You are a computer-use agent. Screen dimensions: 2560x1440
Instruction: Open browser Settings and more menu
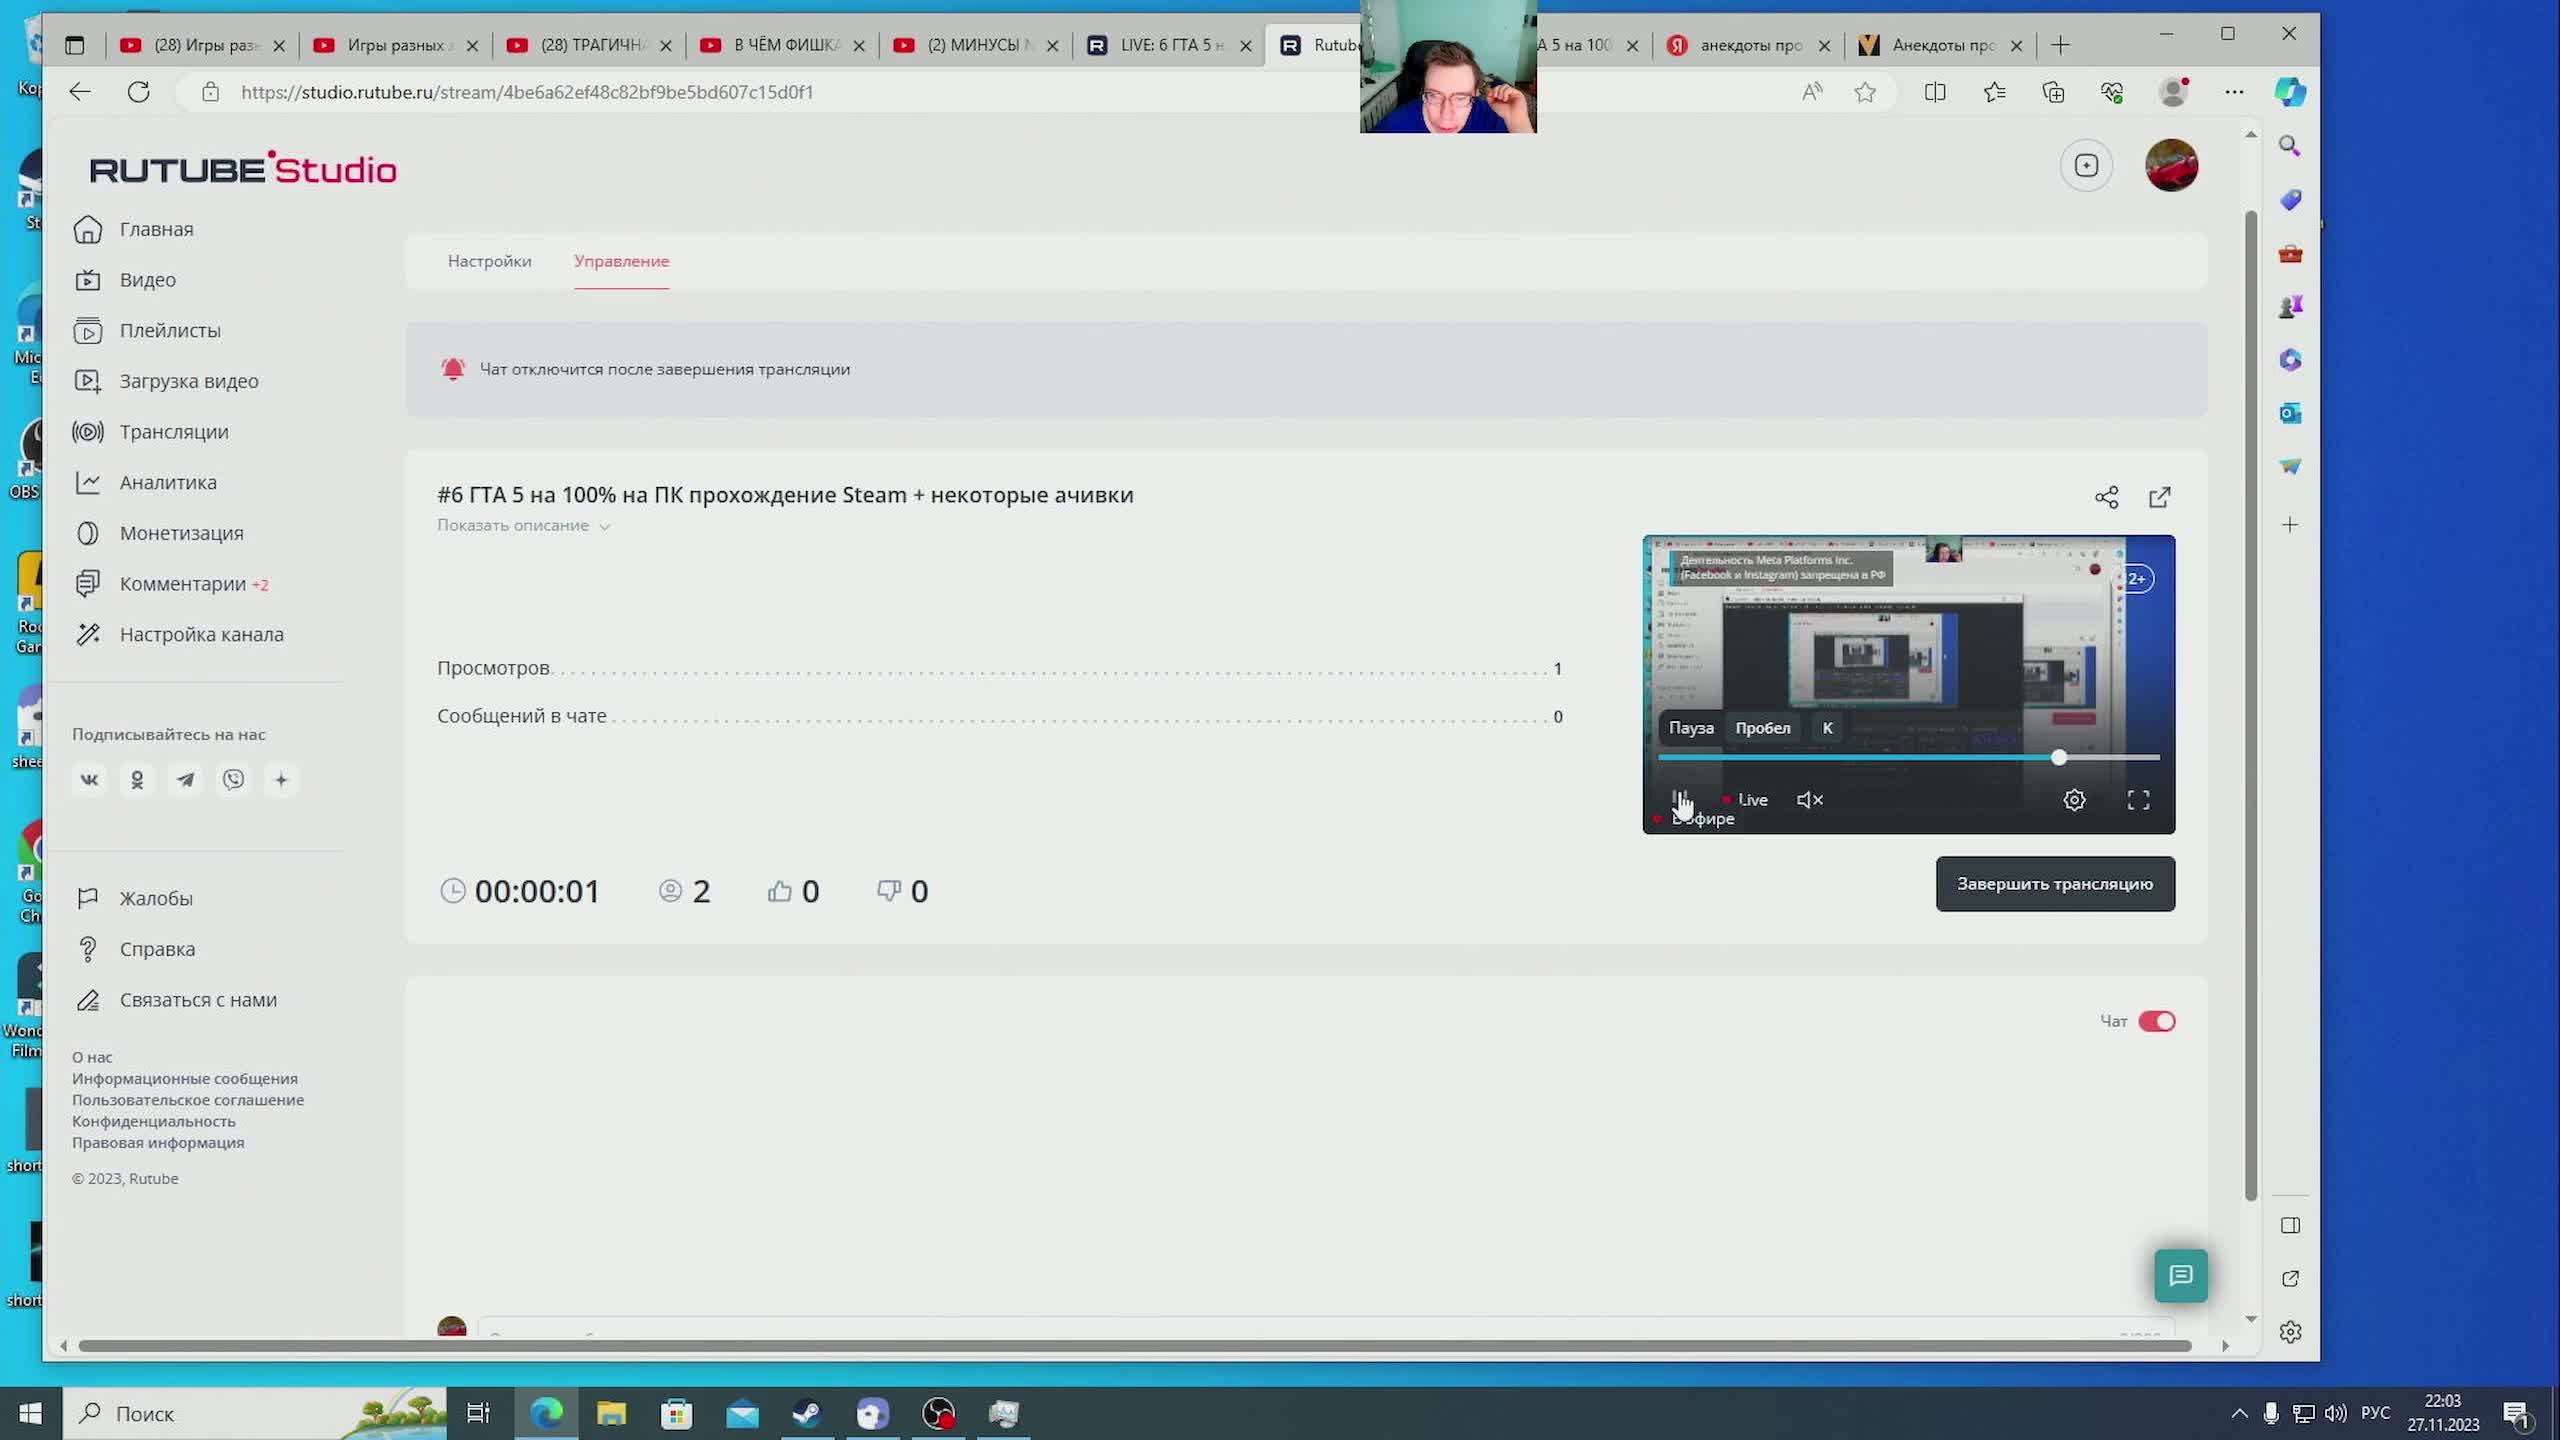coord(2234,92)
